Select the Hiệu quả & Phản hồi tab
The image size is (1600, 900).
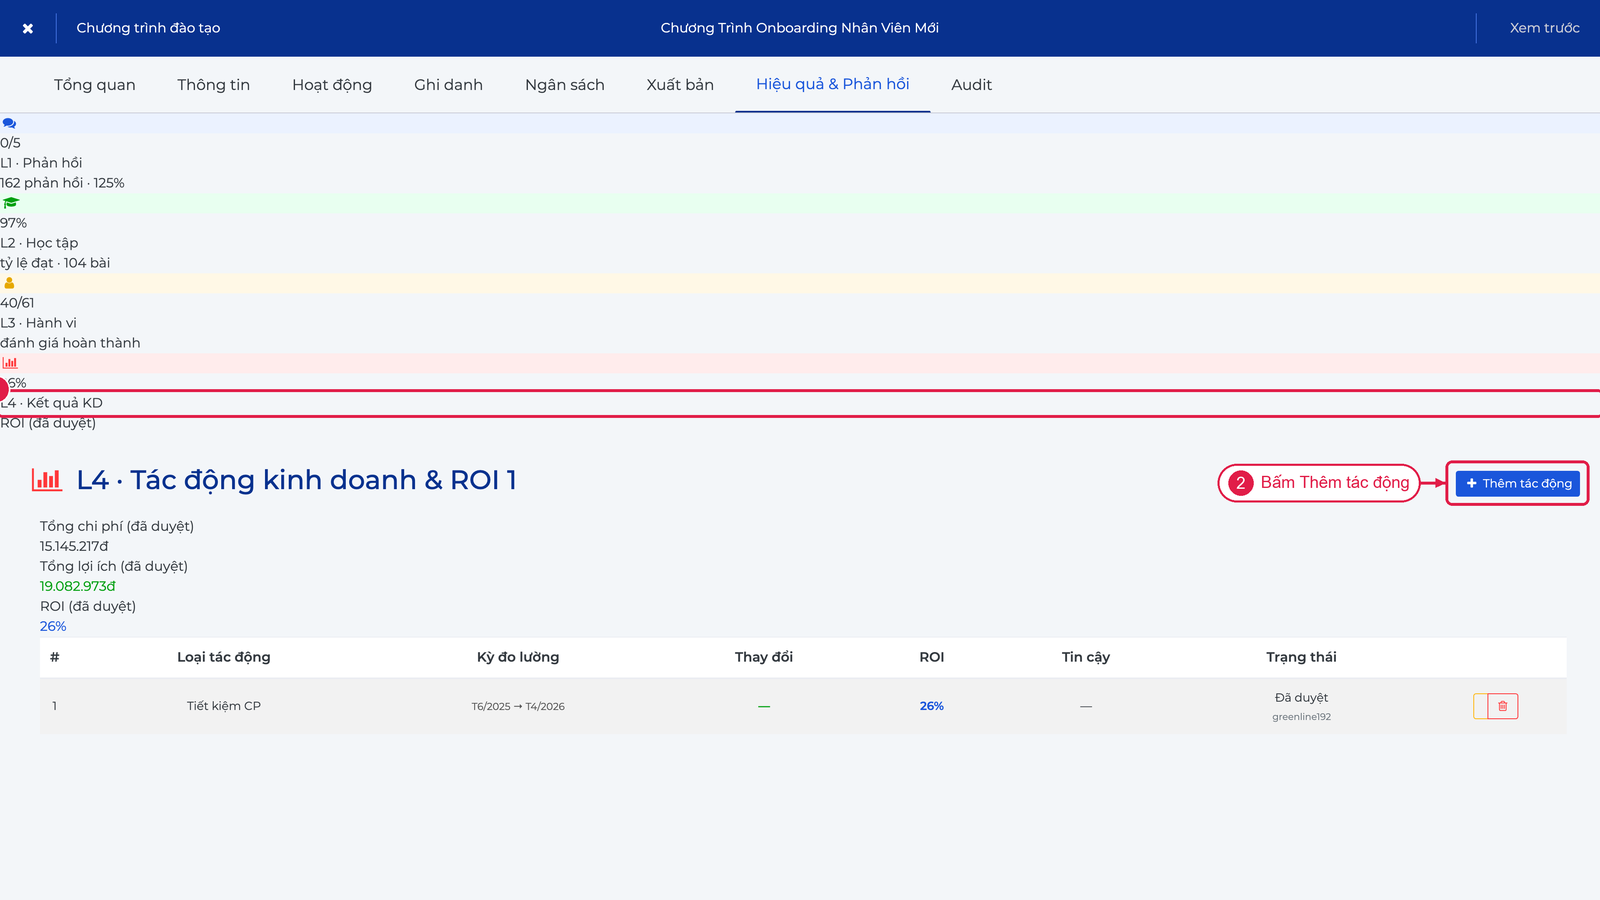[833, 85]
